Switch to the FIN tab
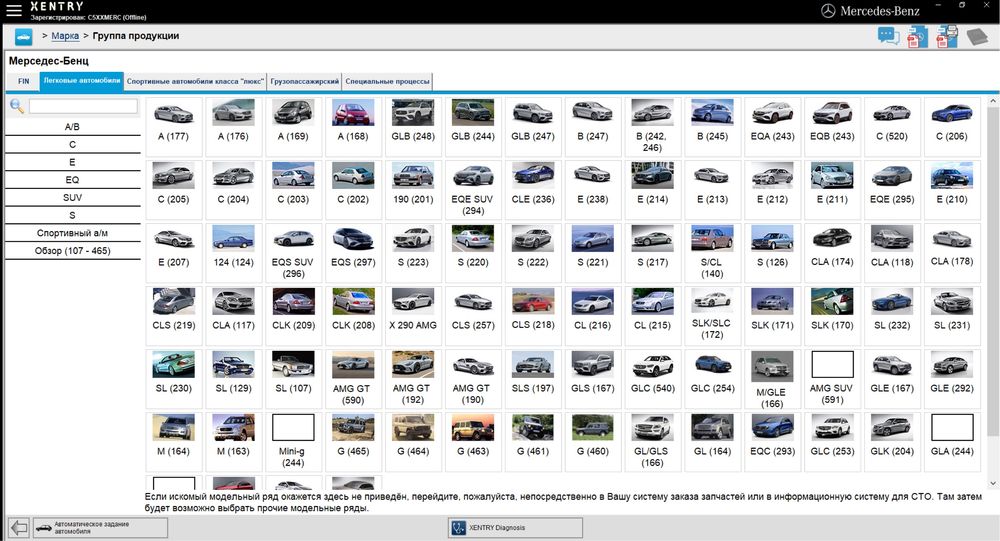This screenshot has height=541, width=1000. [x=24, y=81]
